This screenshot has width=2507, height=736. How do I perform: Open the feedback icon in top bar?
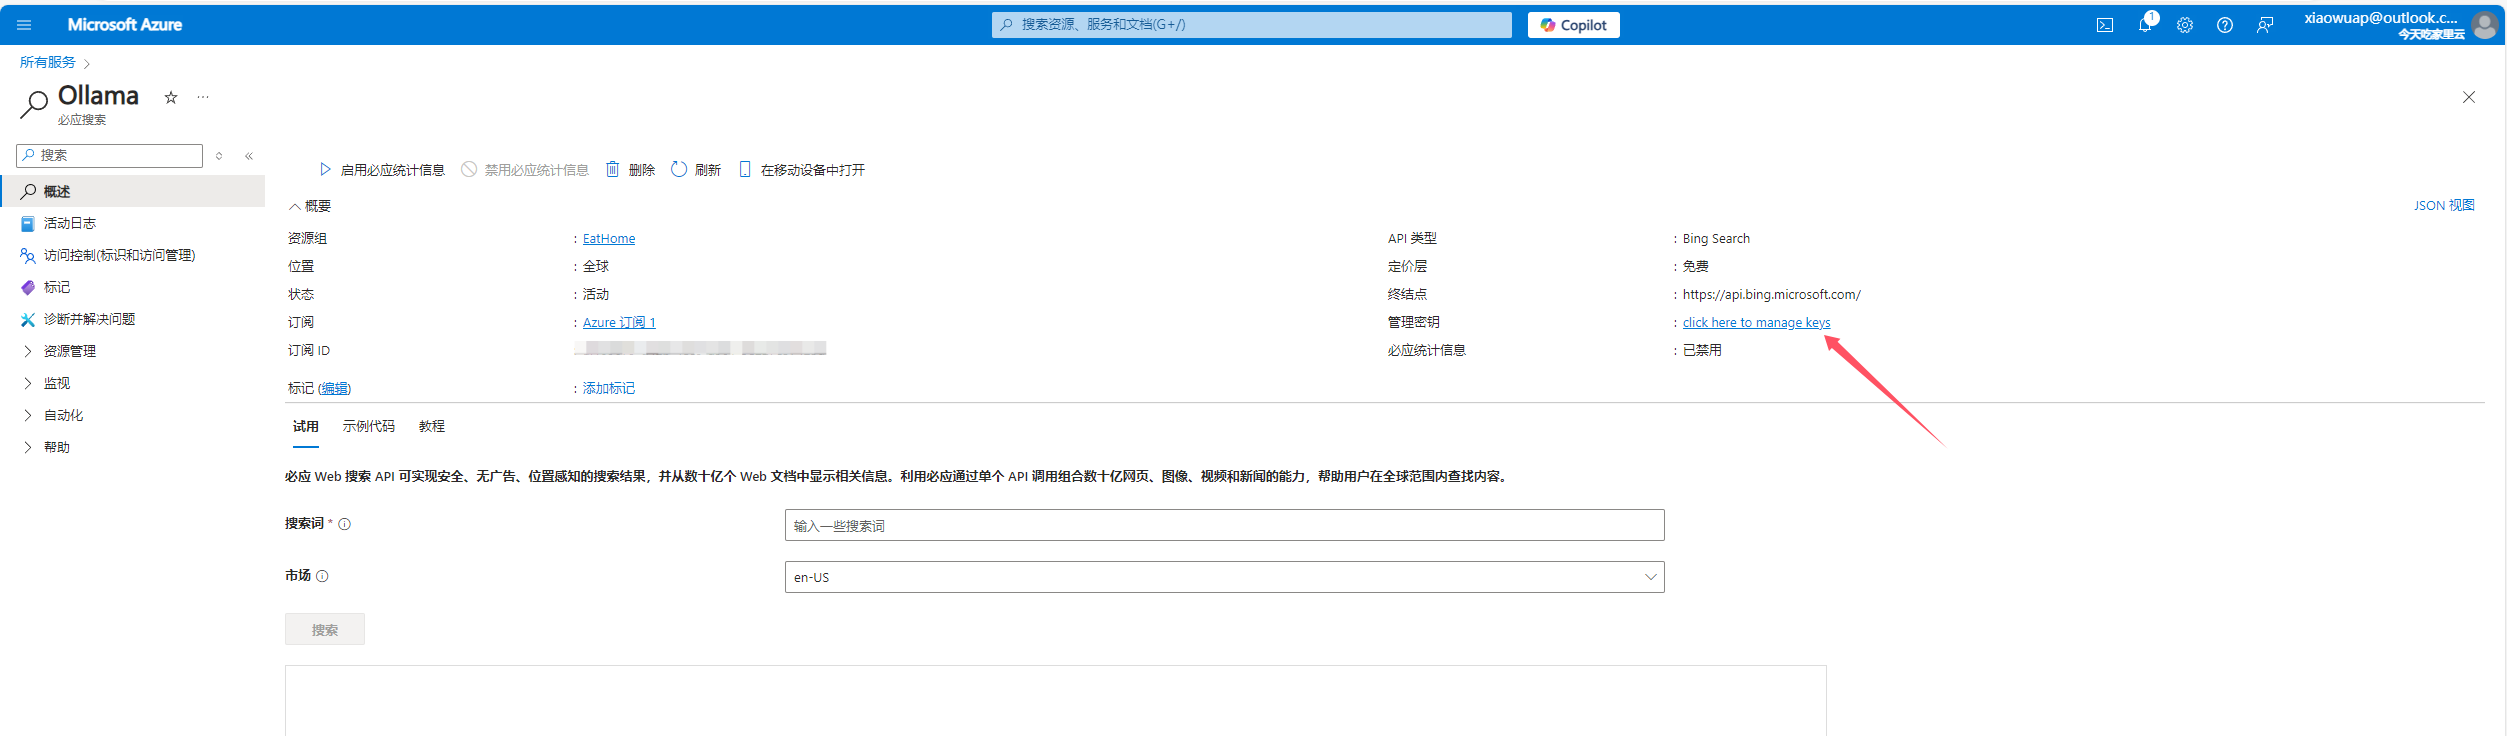pyautogui.click(x=2265, y=25)
